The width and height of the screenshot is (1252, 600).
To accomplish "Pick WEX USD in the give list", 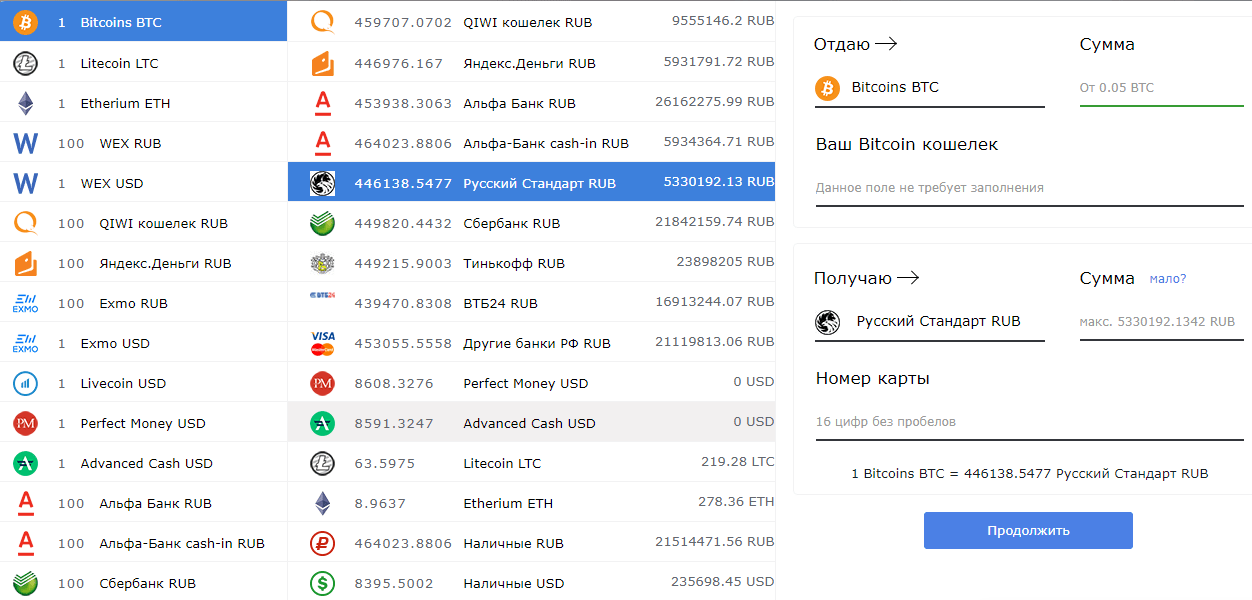I will point(143,183).
